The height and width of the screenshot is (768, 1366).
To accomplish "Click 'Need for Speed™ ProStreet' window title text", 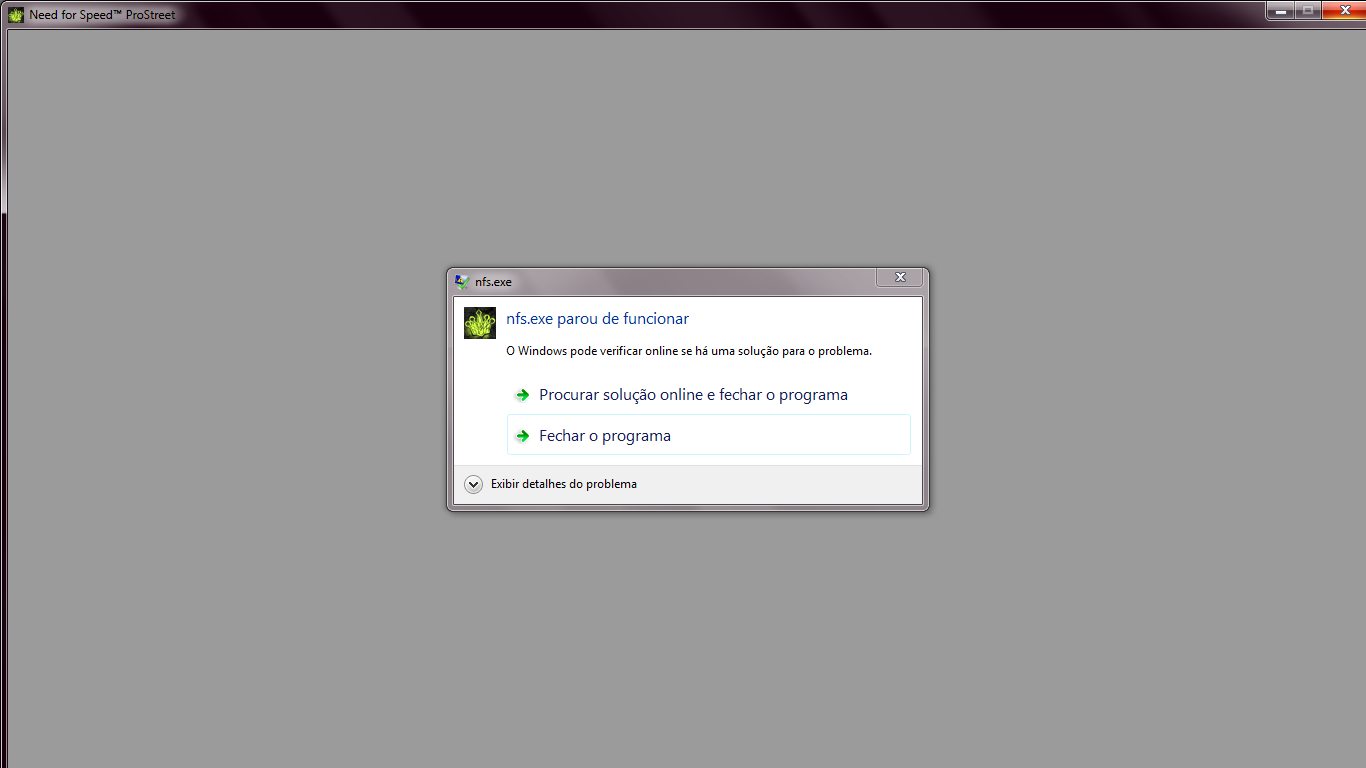I will [102, 15].
